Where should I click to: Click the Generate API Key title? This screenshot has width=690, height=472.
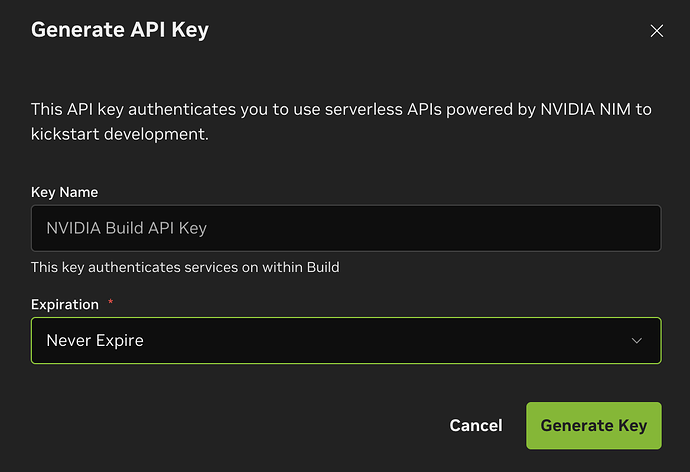pos(120,30)
